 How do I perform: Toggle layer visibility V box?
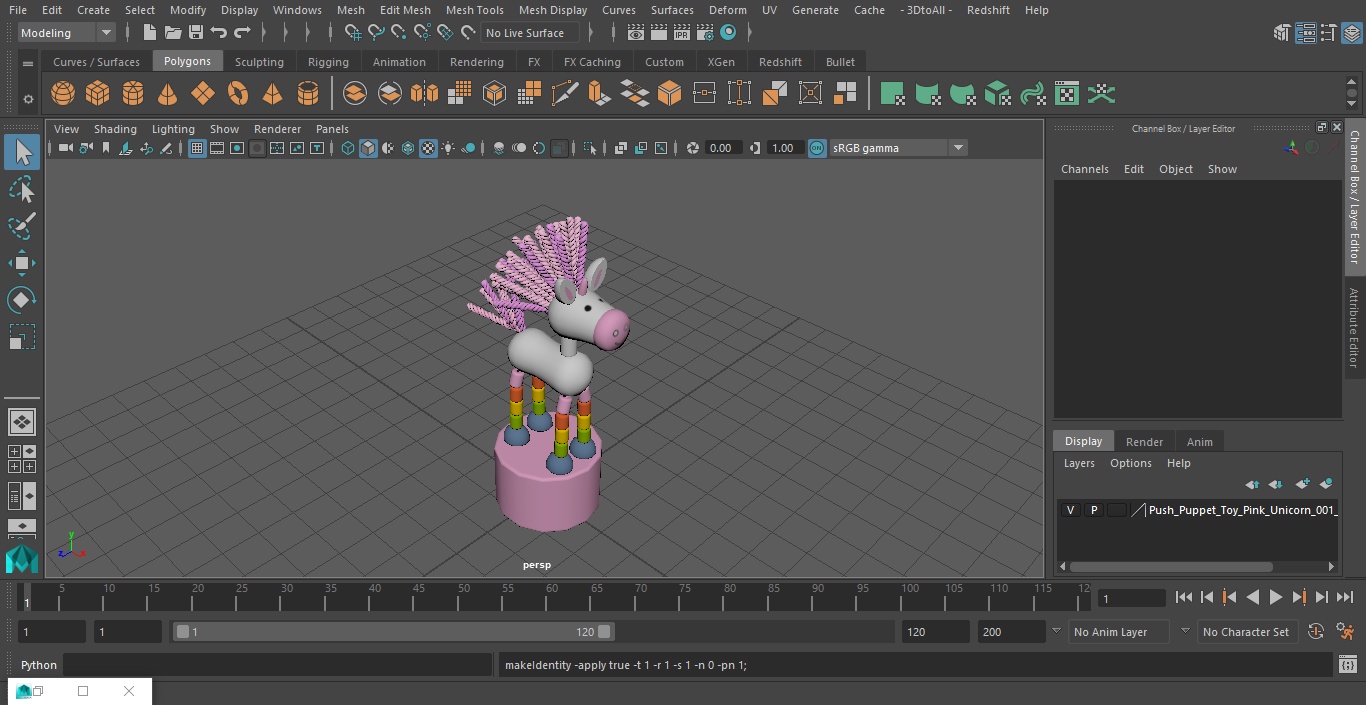(1071, 510)
